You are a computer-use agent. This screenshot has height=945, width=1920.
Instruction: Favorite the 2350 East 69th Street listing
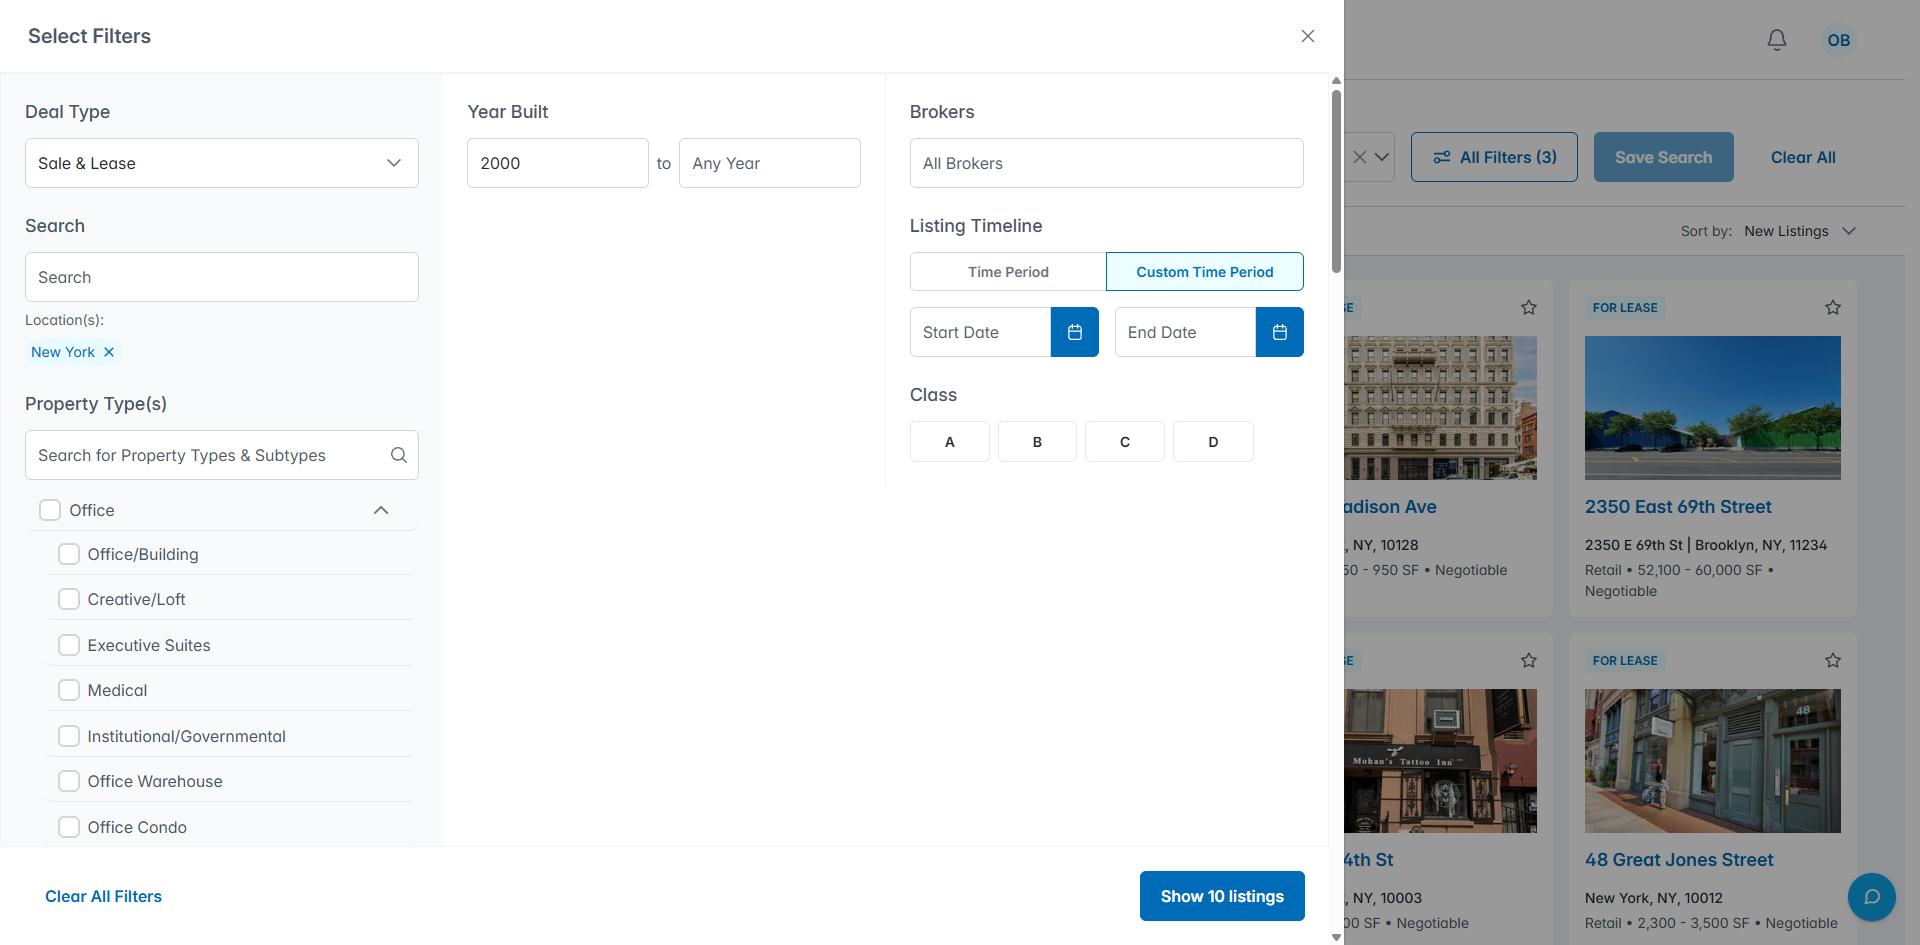[x=1832, y=307]
